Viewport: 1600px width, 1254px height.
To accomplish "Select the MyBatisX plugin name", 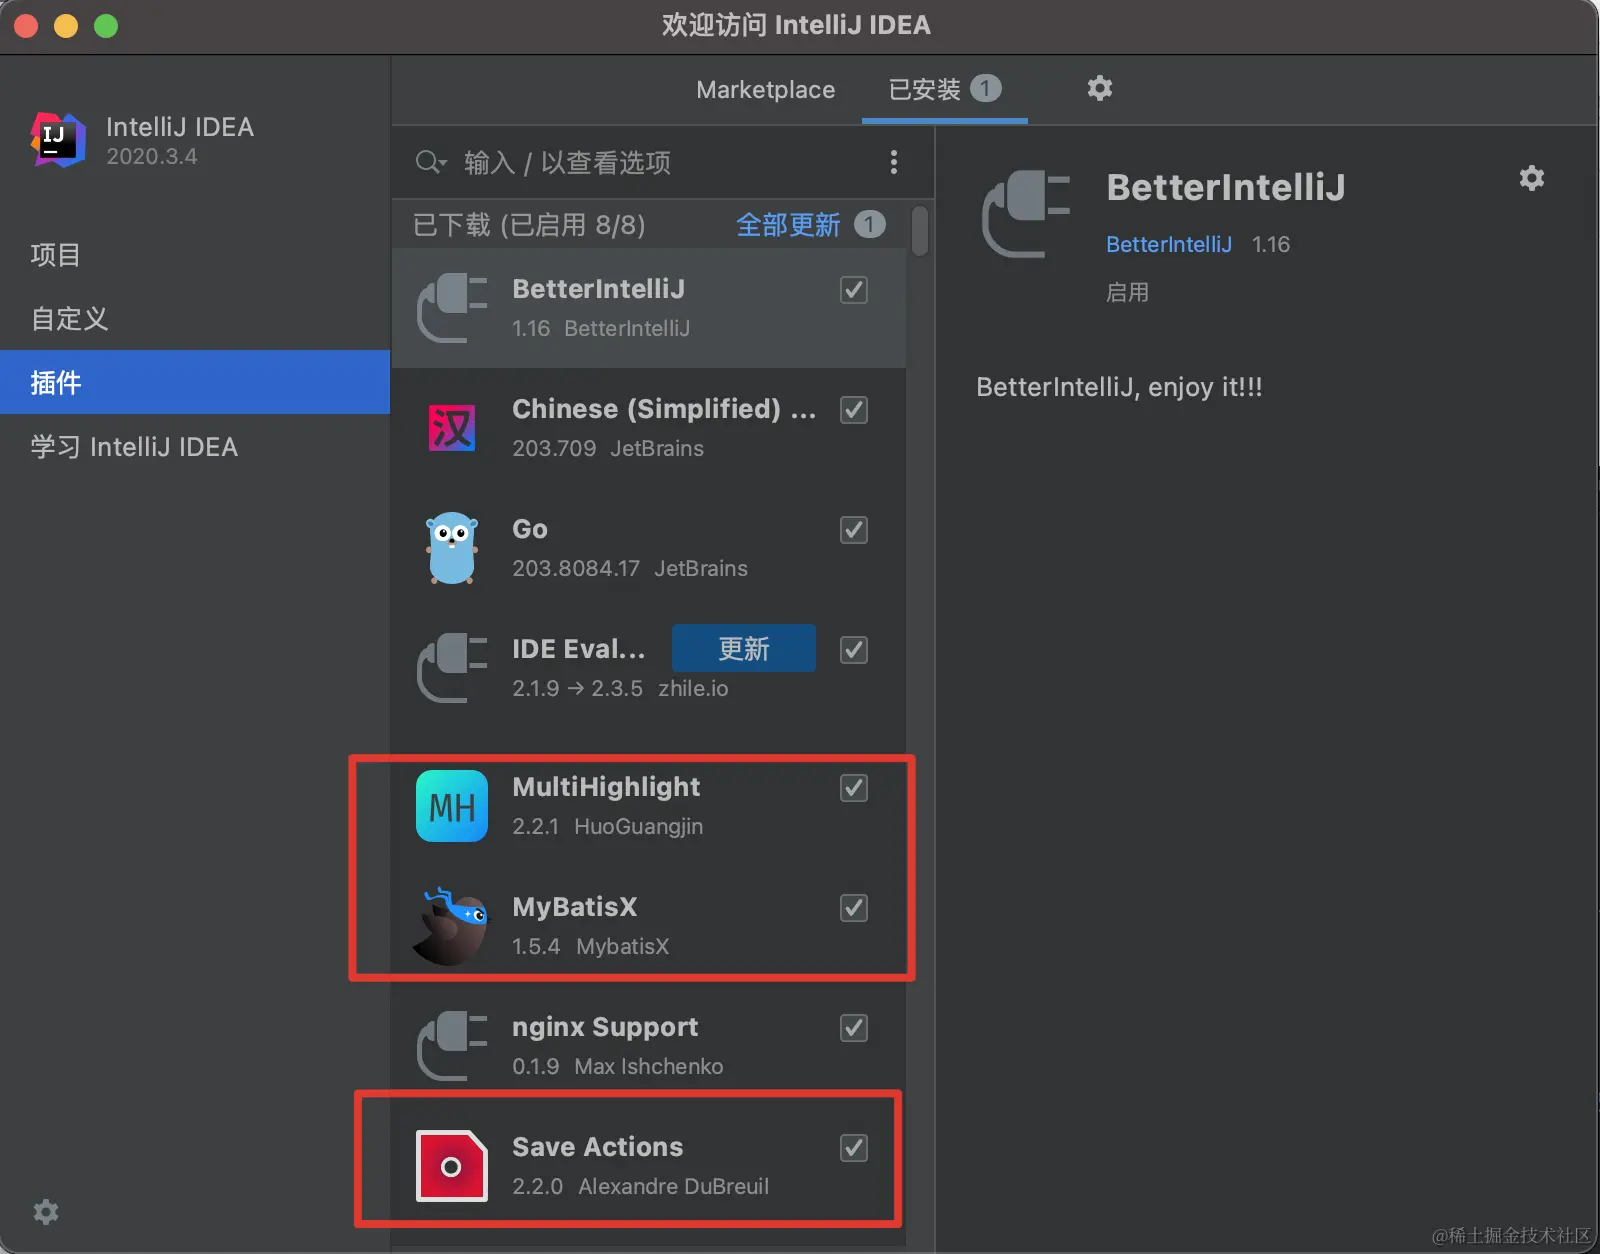I will pos(575,907).
